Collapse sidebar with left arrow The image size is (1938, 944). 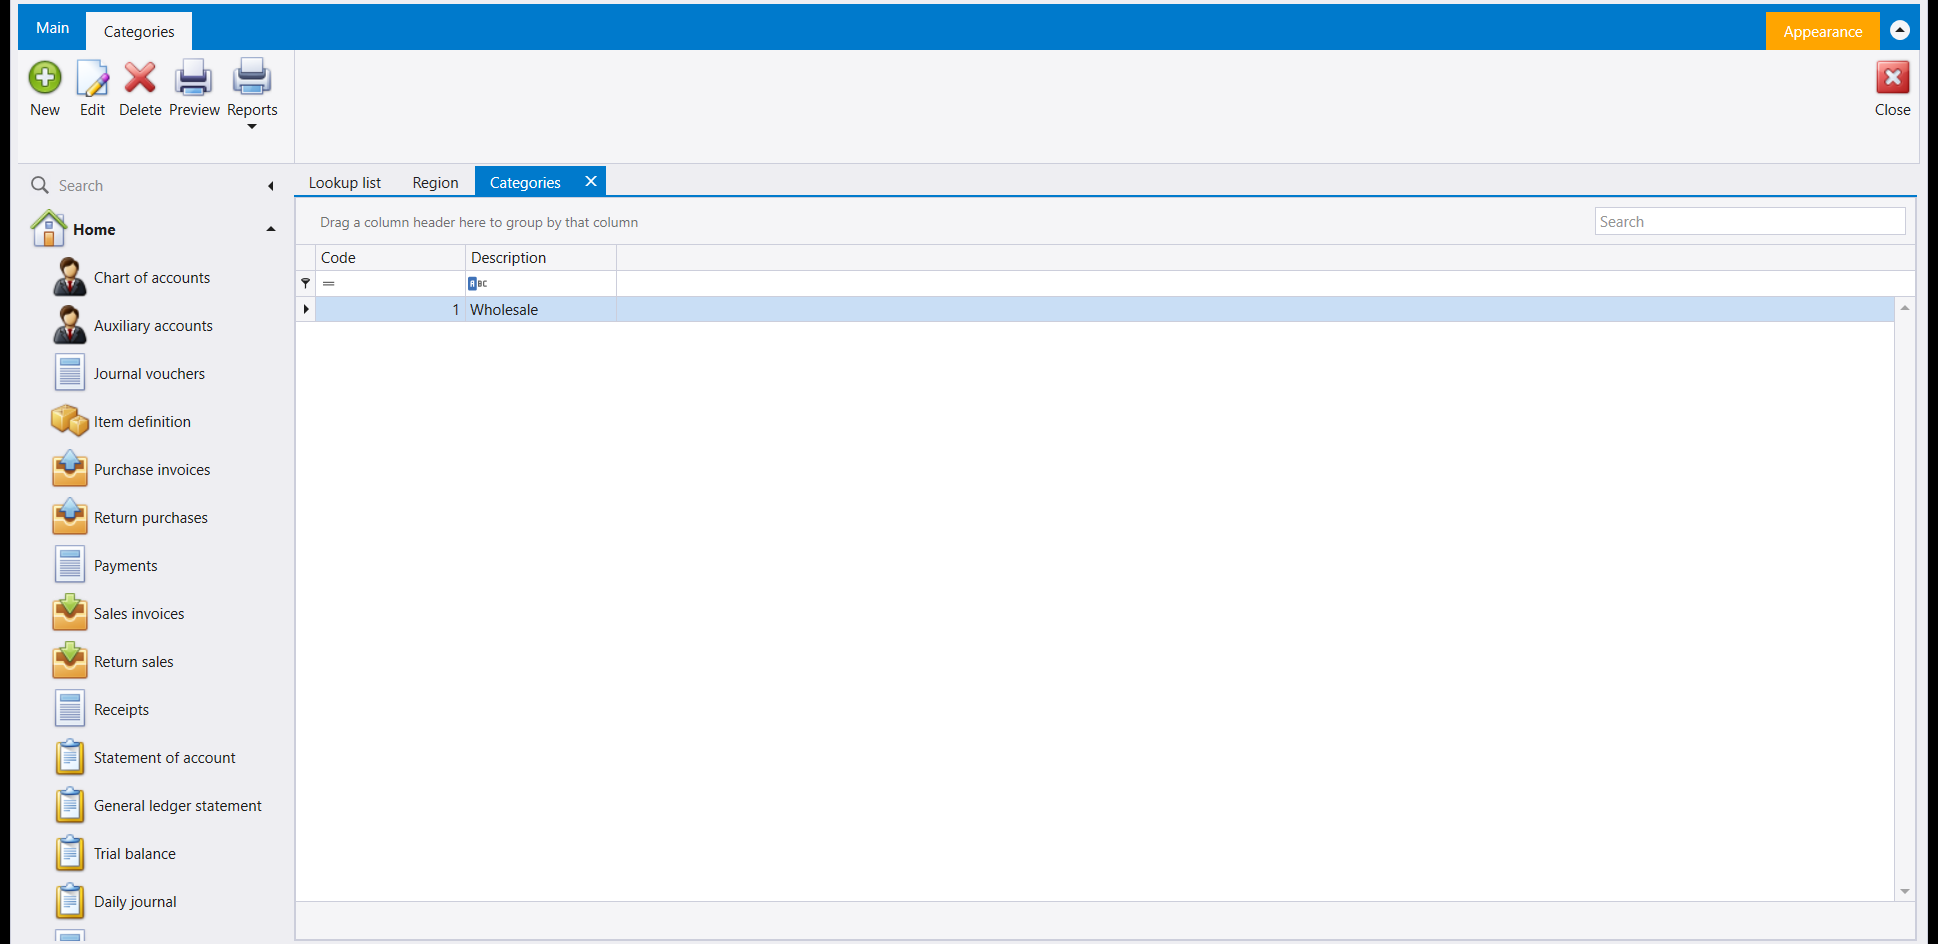coord(270,186)
